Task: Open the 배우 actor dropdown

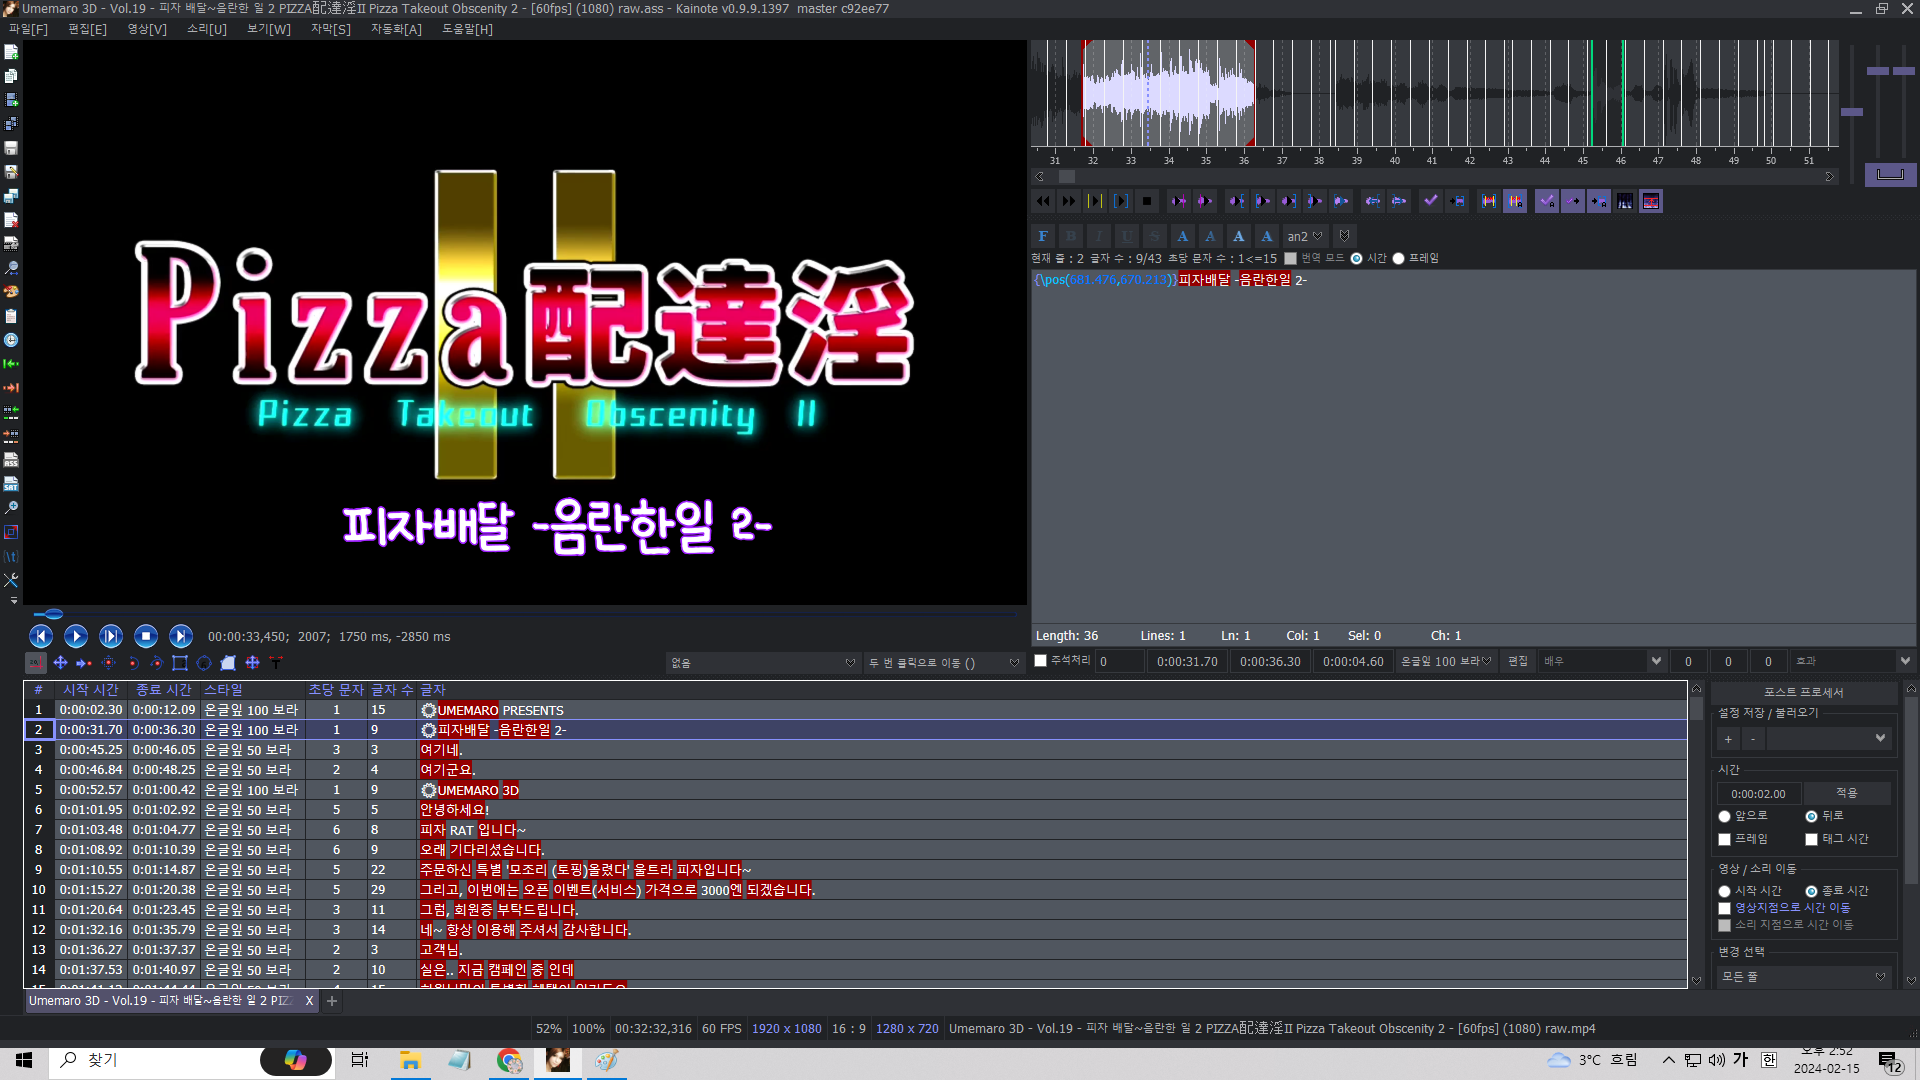Action: tap(1602, 661)
